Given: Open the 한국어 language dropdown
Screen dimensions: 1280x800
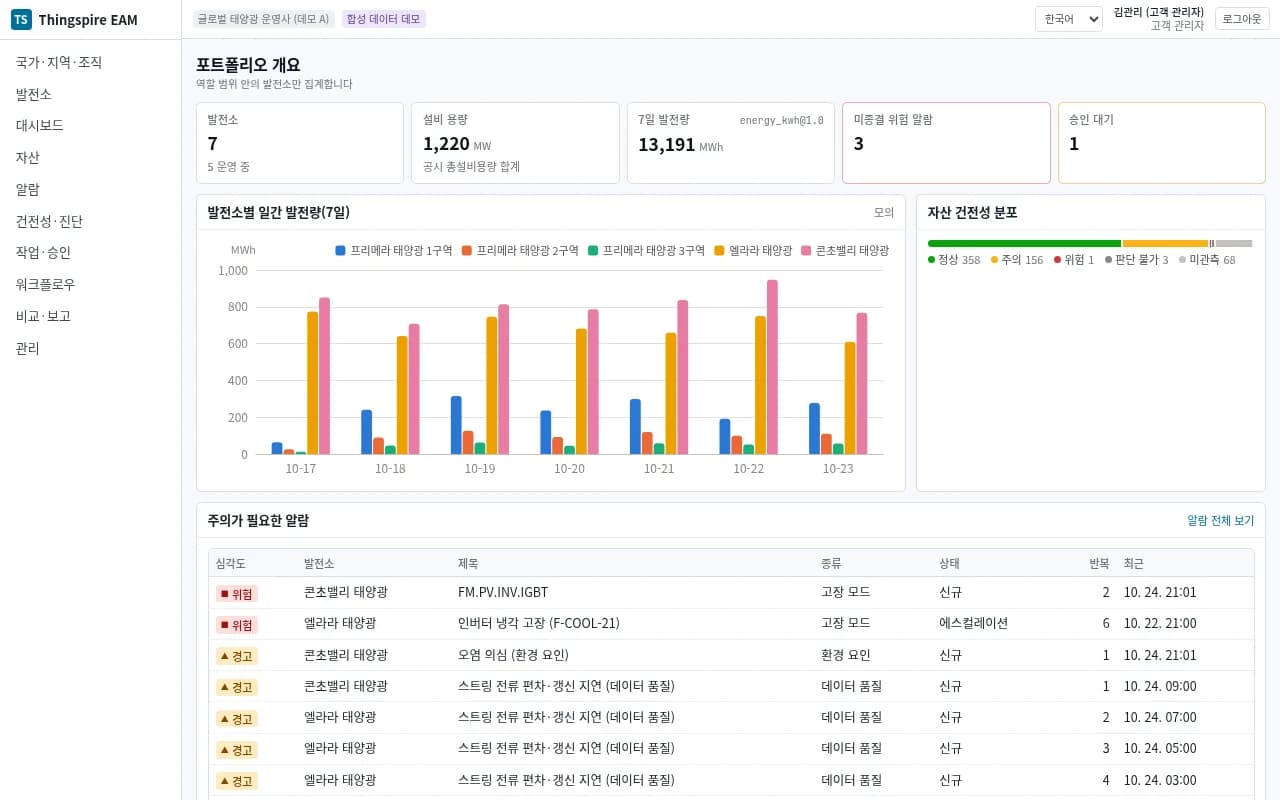Looking at the screenshot, I should 1068,19.
